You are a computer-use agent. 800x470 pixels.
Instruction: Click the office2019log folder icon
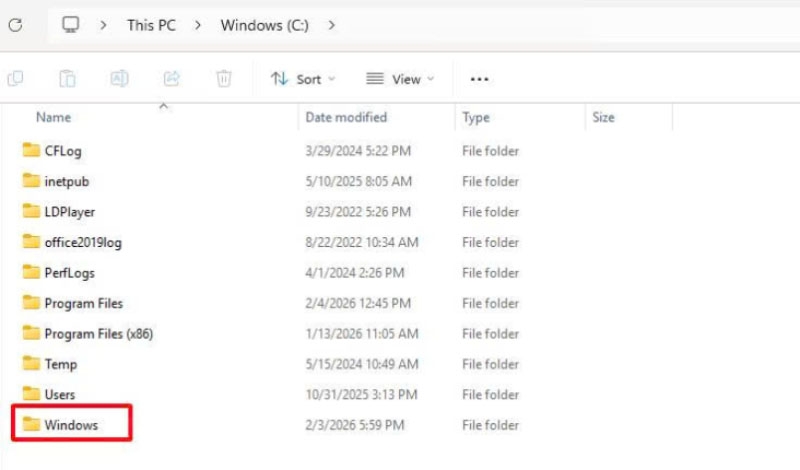point(31,241)
